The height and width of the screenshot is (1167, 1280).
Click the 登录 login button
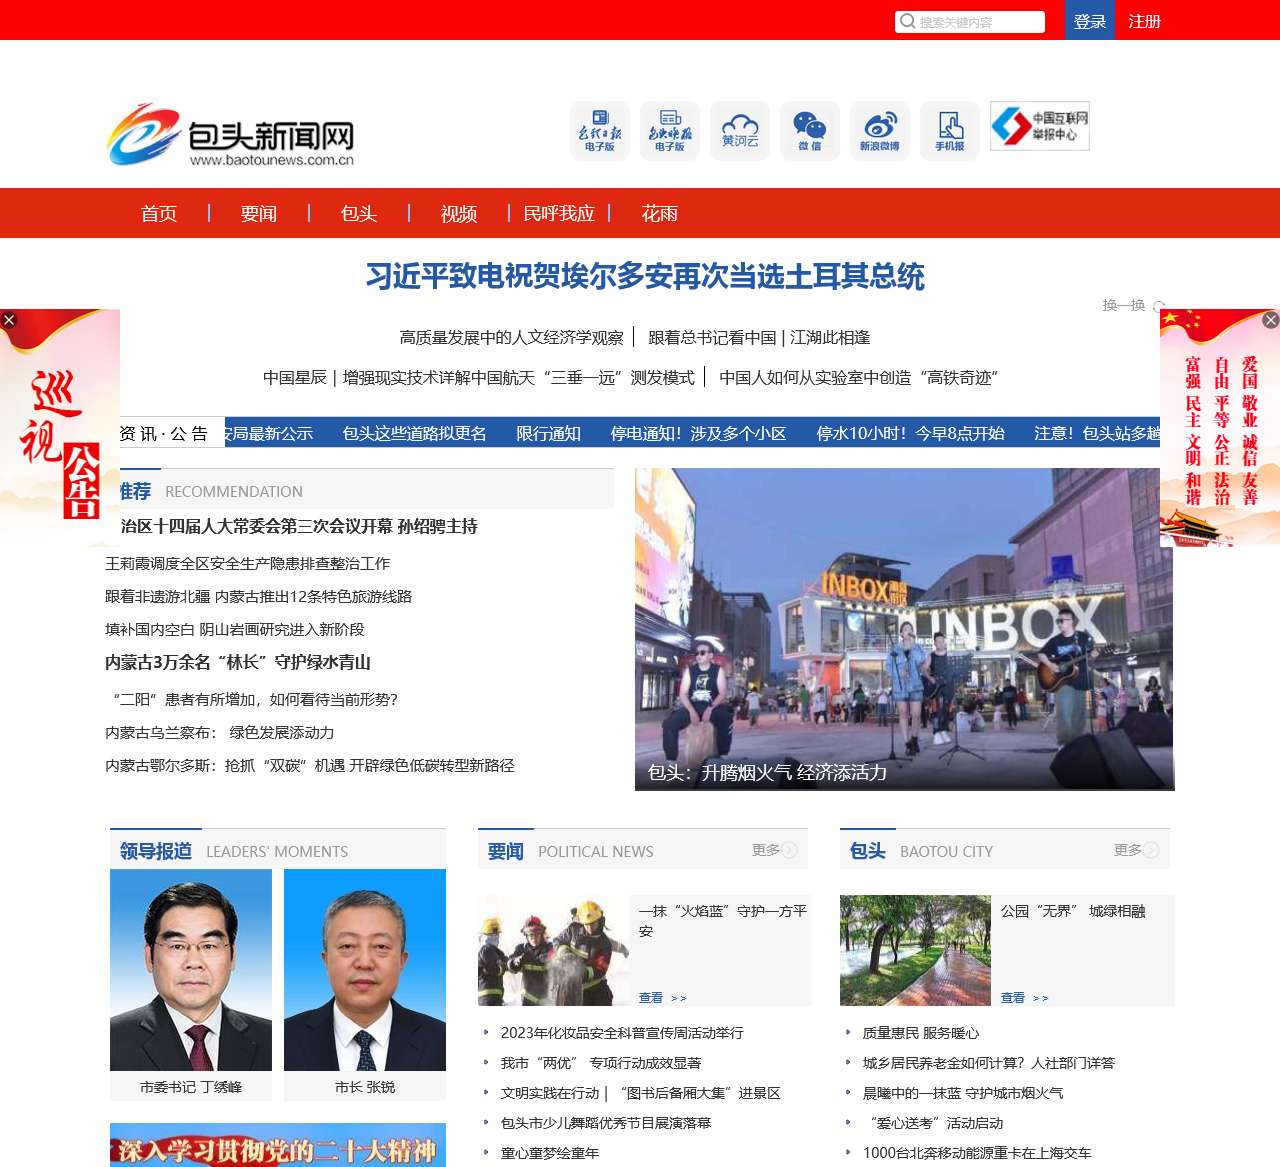[1090, 21]
